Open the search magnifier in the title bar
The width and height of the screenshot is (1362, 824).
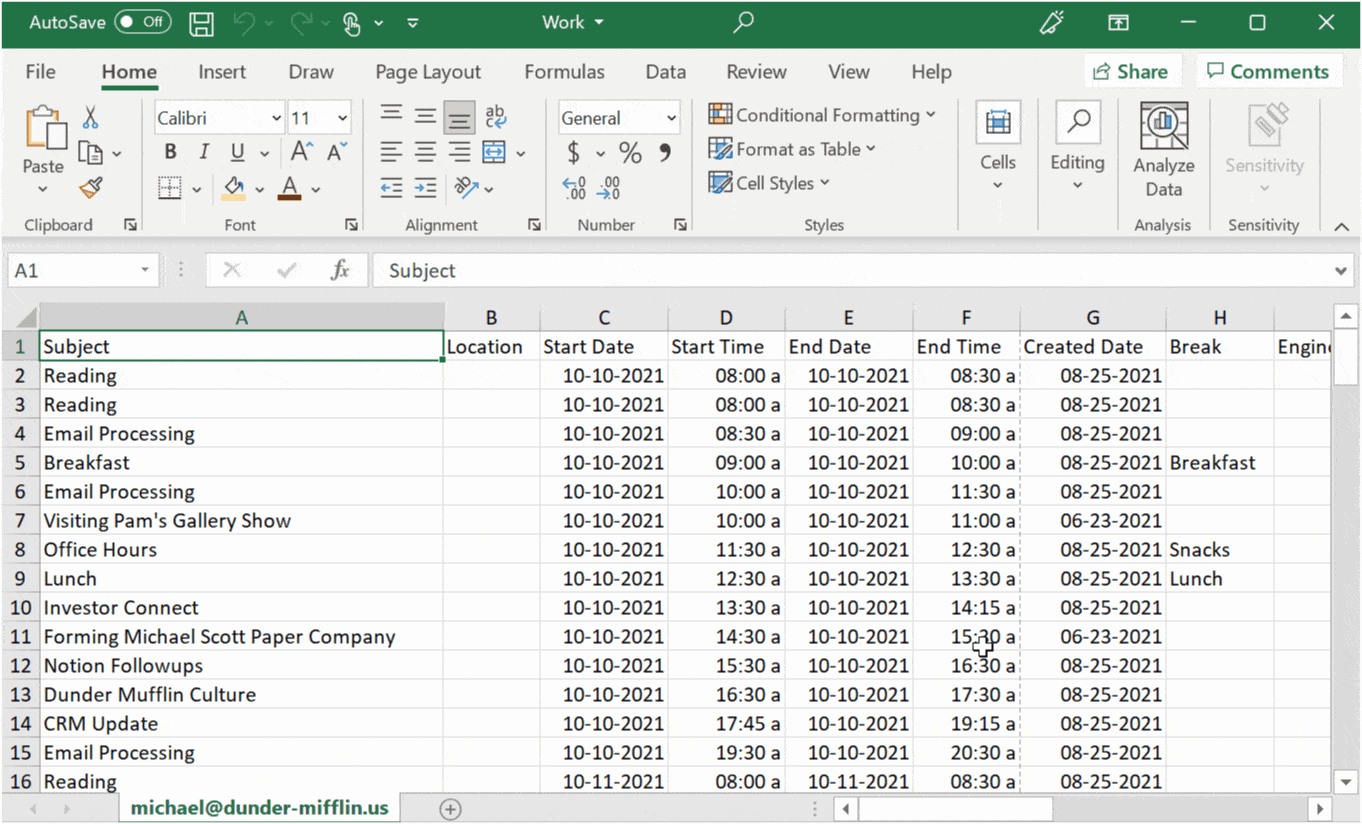(x=743, y=22)
